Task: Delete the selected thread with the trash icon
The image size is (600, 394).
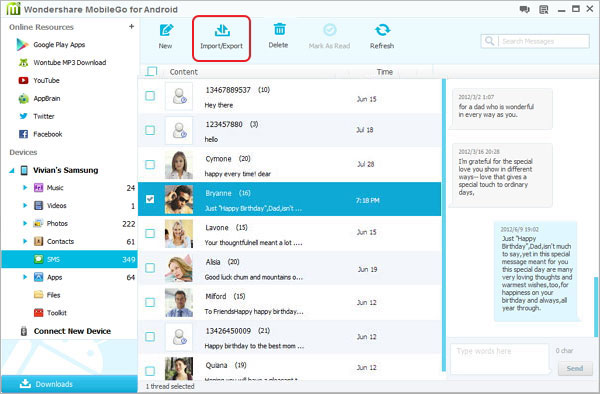Action: pyautogui.click(x=279, y=36)
